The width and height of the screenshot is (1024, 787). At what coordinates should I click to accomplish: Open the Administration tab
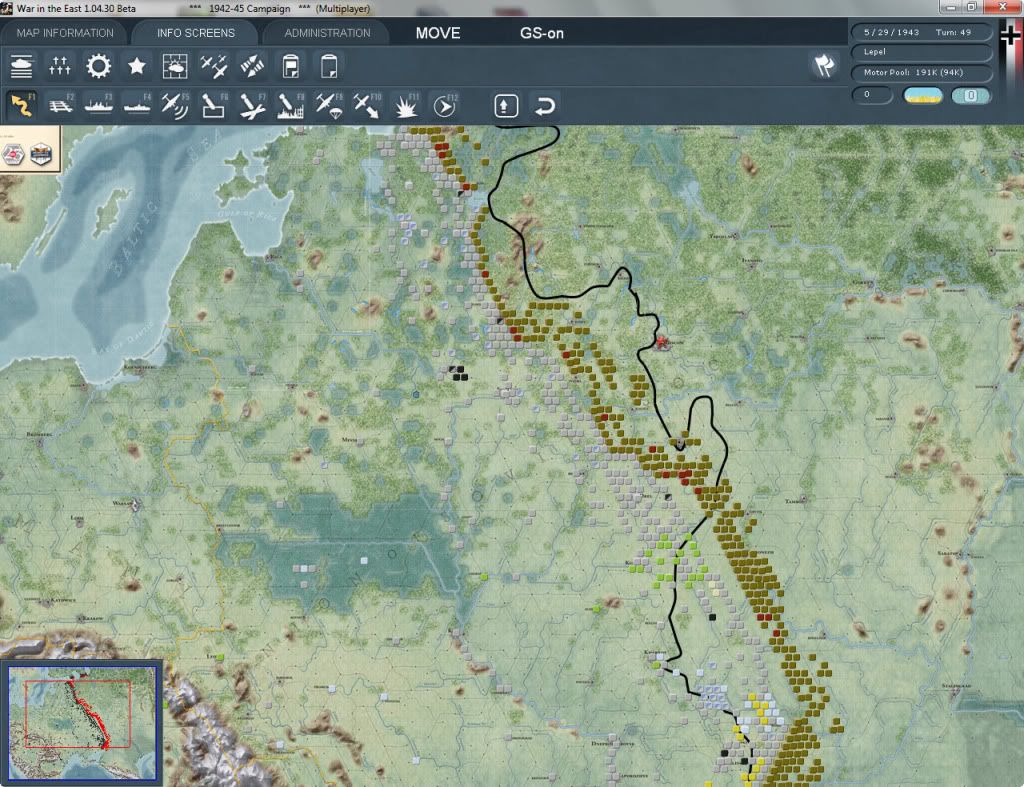[x=327, y=33]
